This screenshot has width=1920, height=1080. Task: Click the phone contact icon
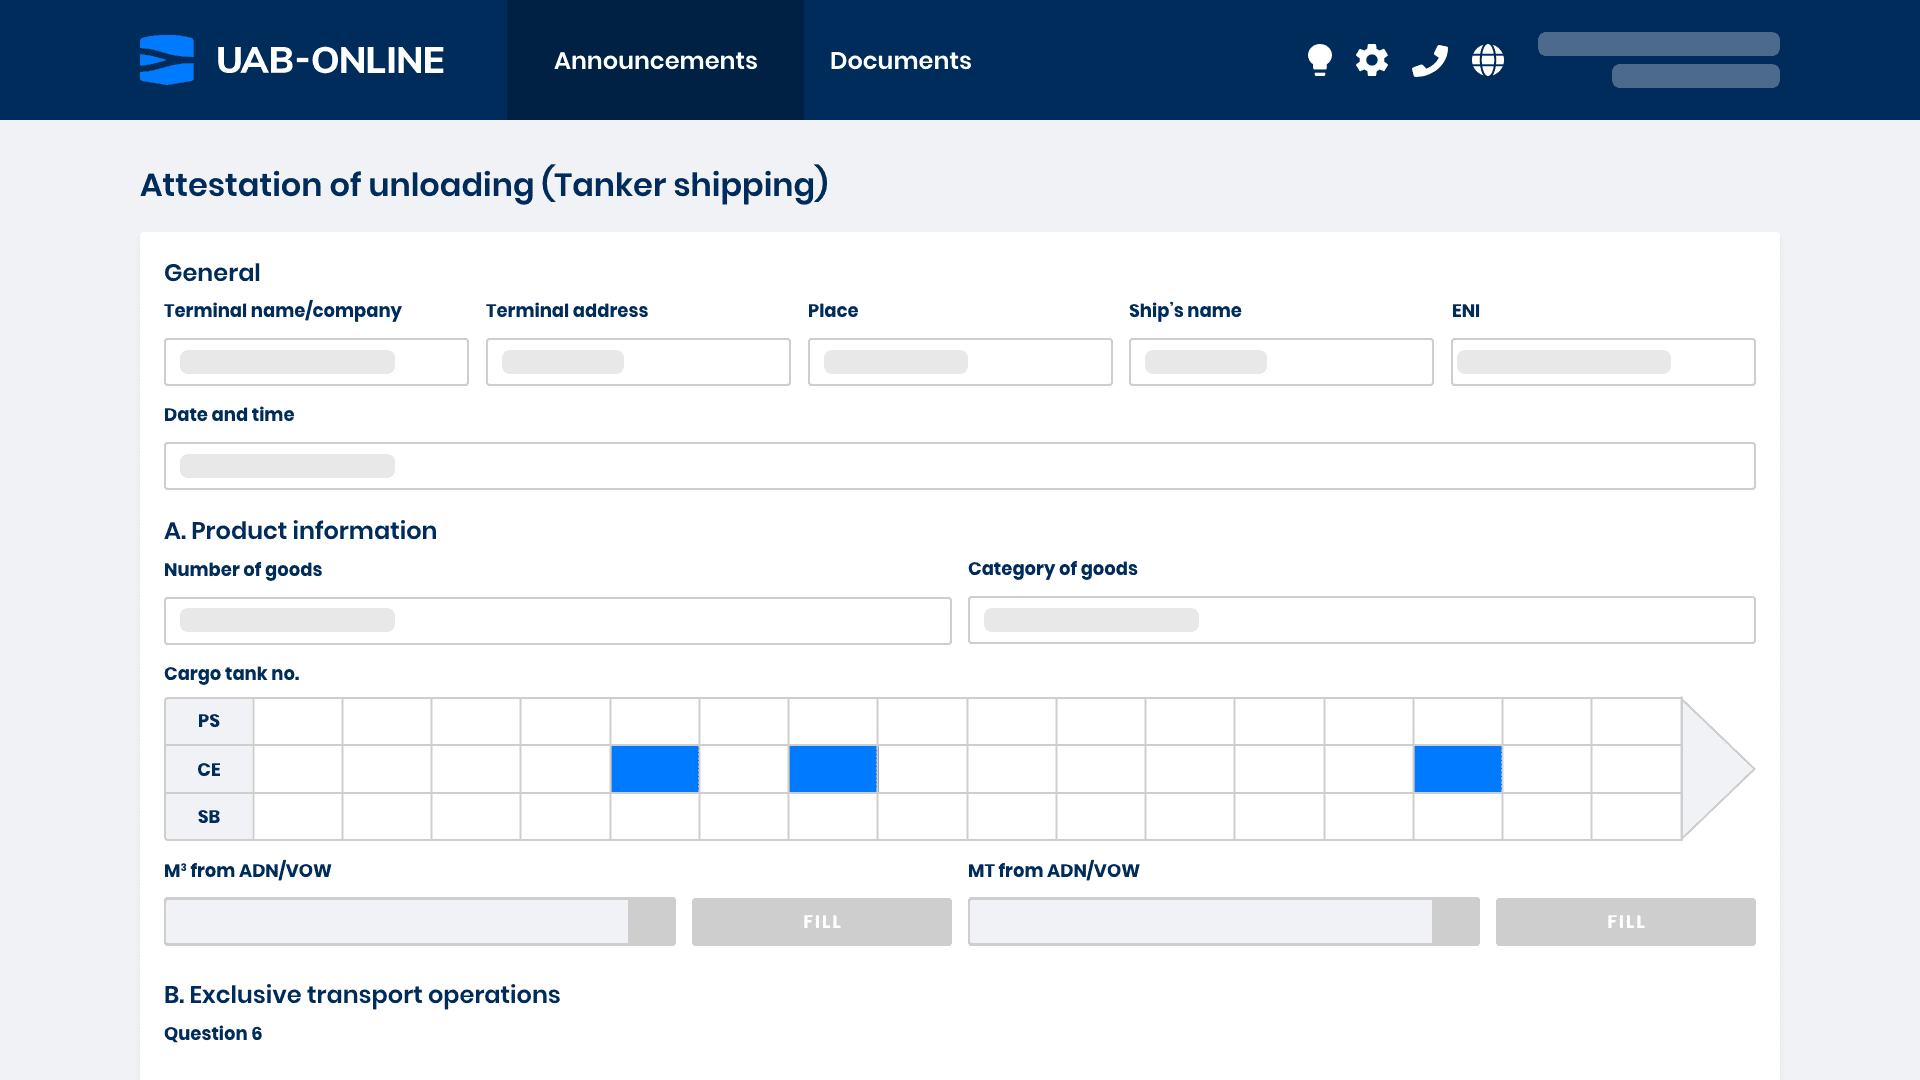tap(1430, 60)
